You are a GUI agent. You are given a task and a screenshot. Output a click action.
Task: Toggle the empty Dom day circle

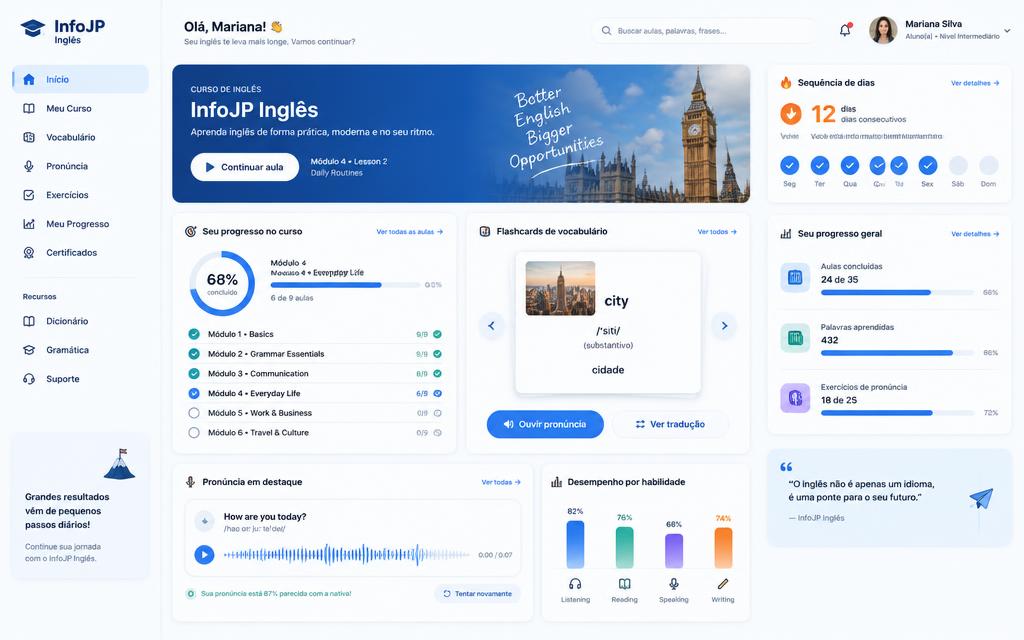pos(989,165)
